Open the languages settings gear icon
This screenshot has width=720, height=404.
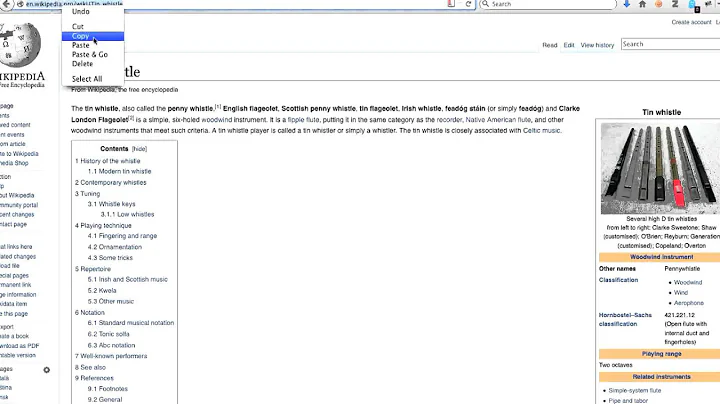click(x=46, y=370)
